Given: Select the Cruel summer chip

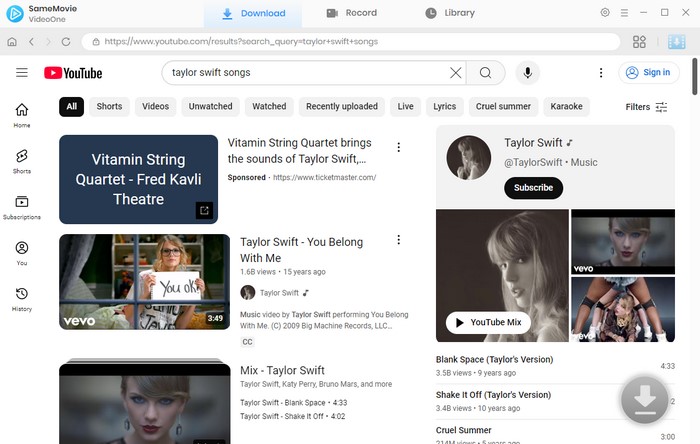Looking at the screenshot, I should pyautogui.click(x=503, y=107).
